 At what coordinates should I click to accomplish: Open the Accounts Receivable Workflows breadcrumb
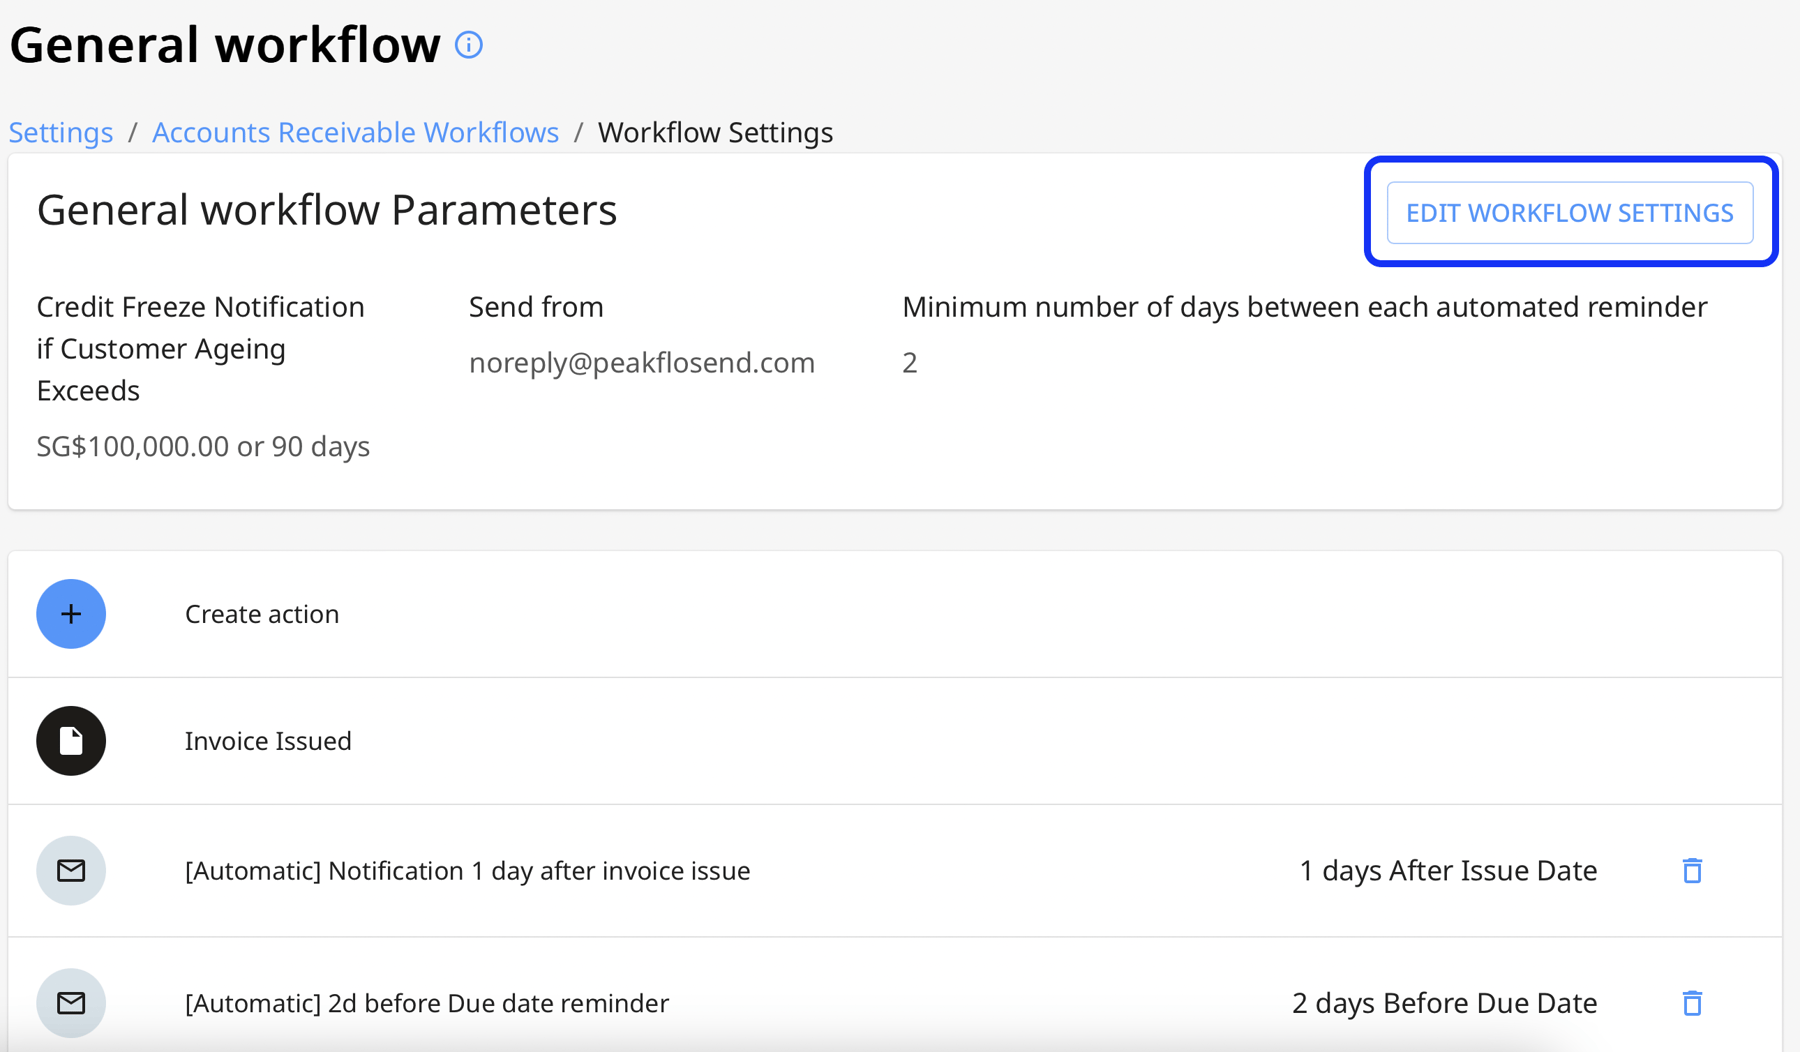[355, 132]
